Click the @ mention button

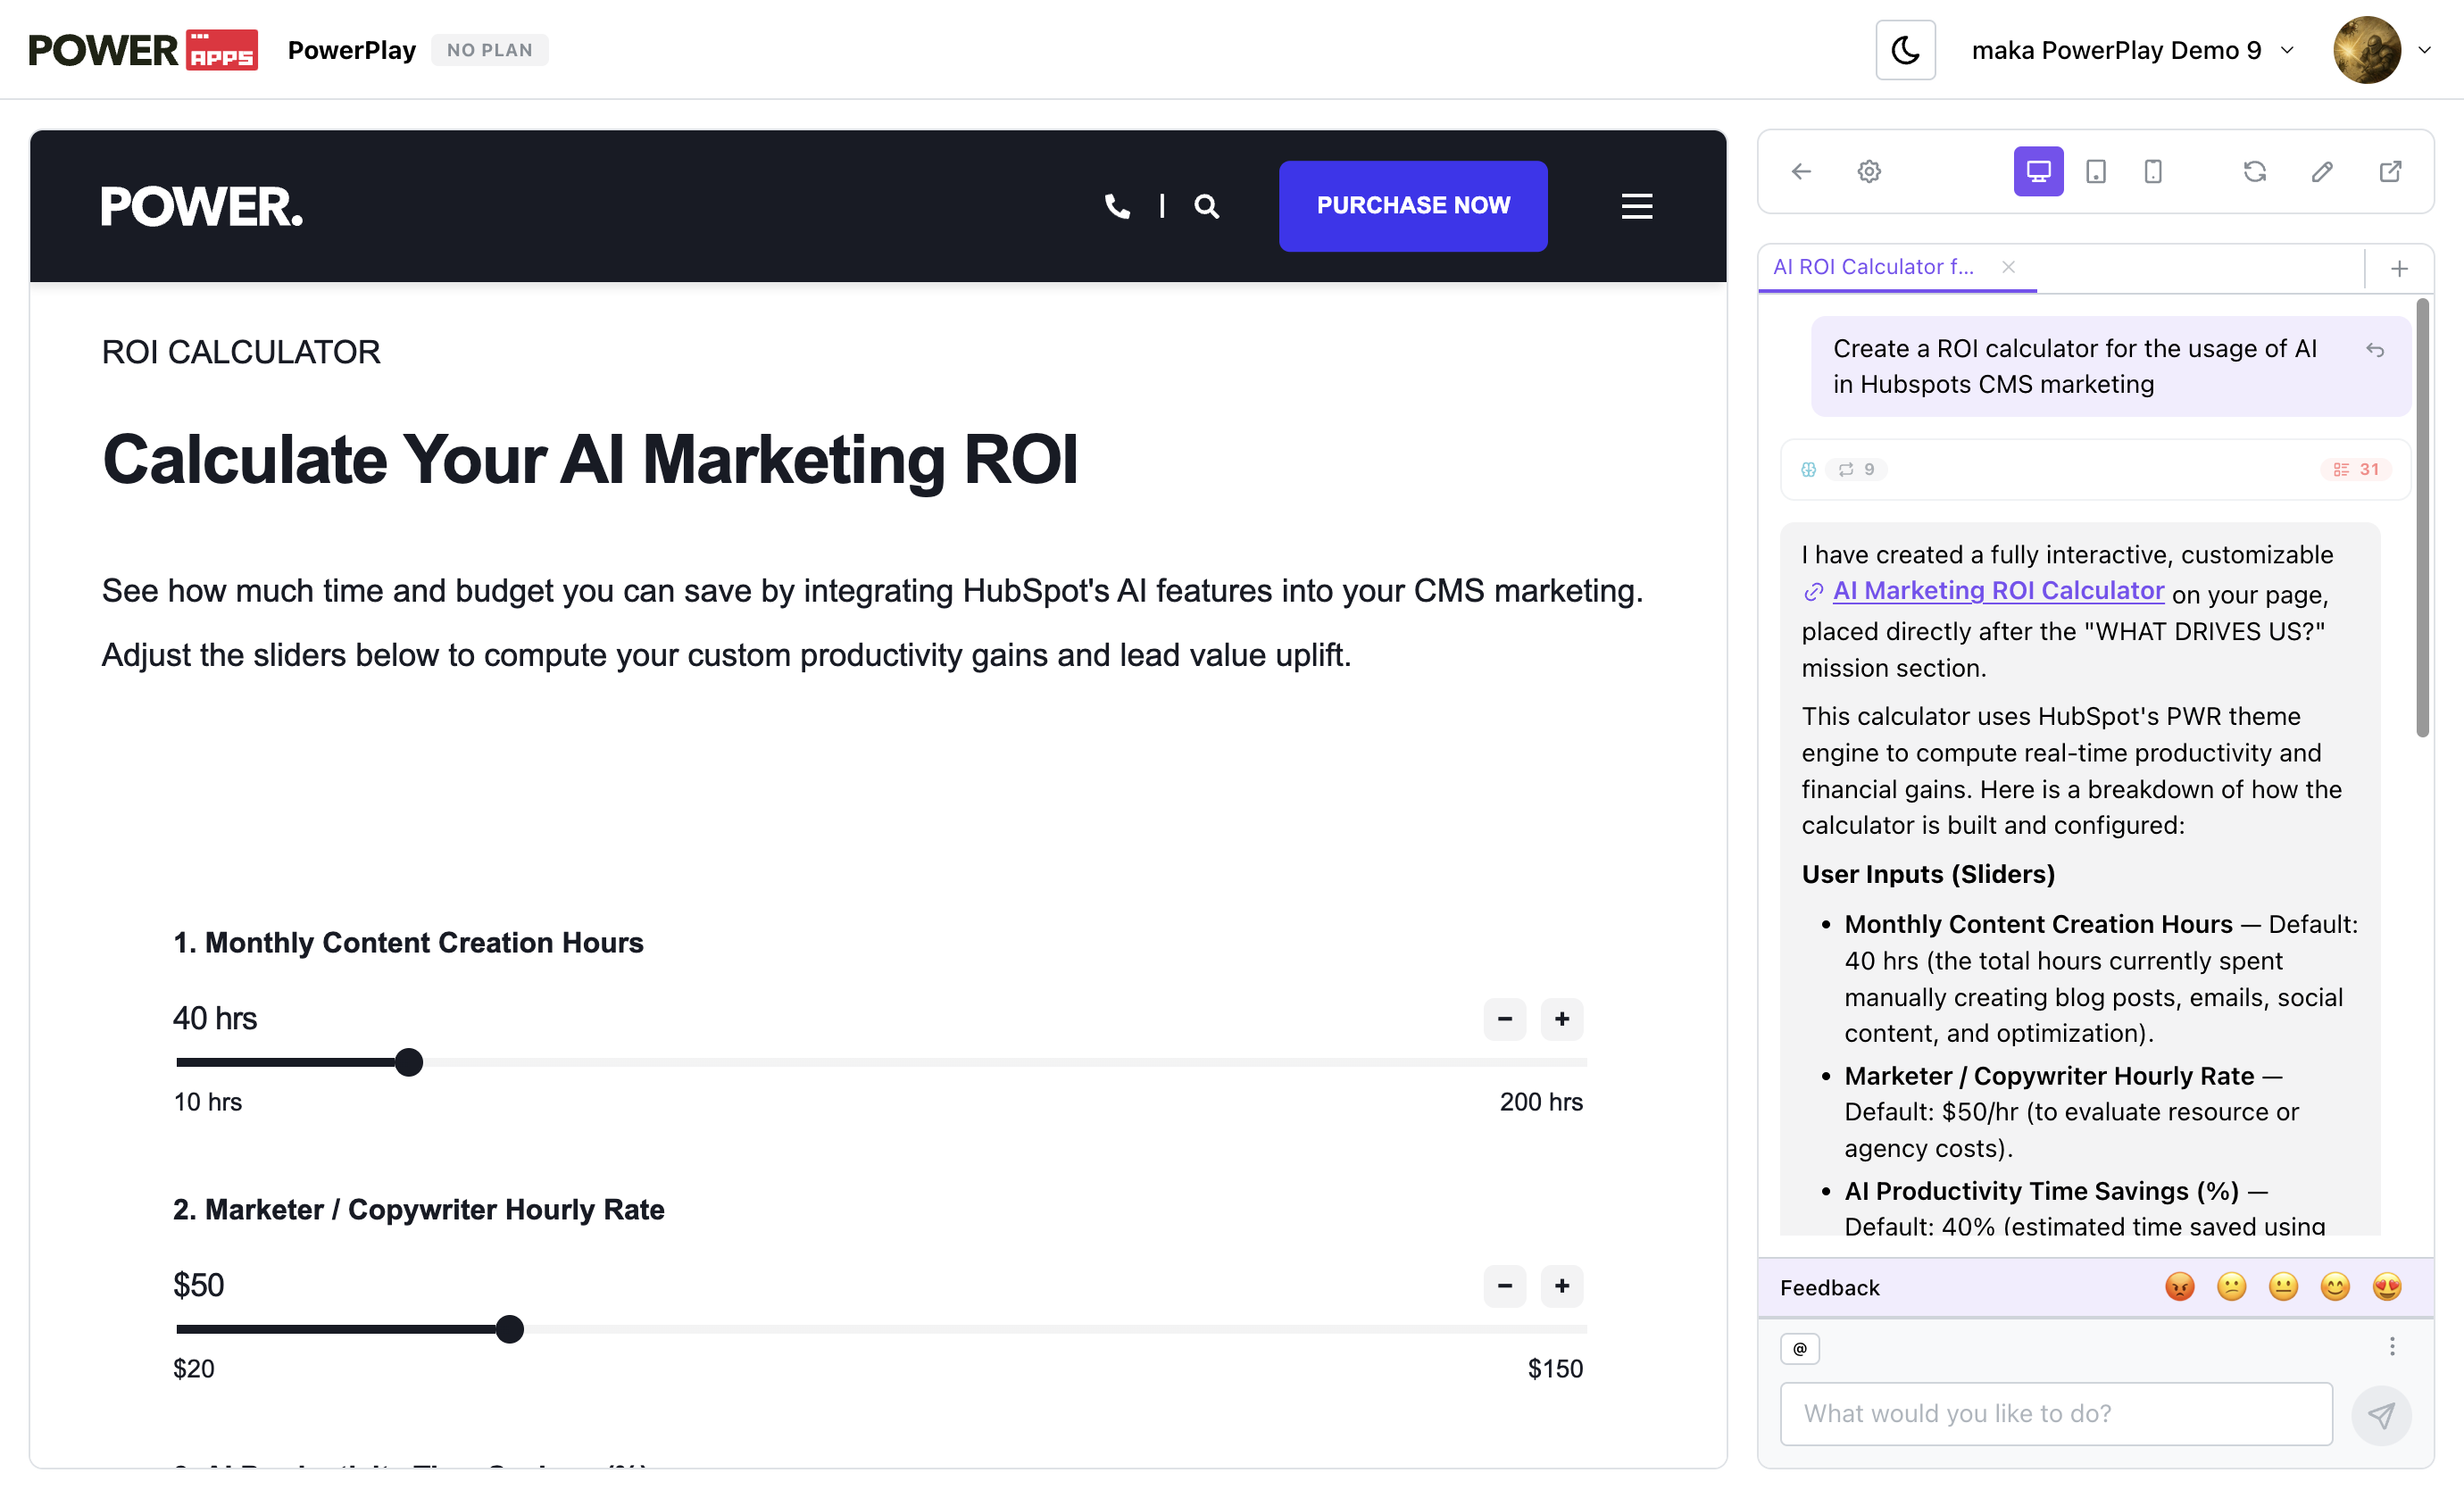pyautogui.click(x=1800, y=1349)
